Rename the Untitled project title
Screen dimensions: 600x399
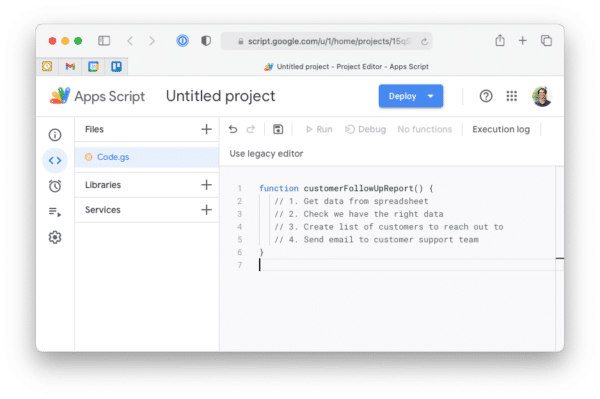(220, 96)
